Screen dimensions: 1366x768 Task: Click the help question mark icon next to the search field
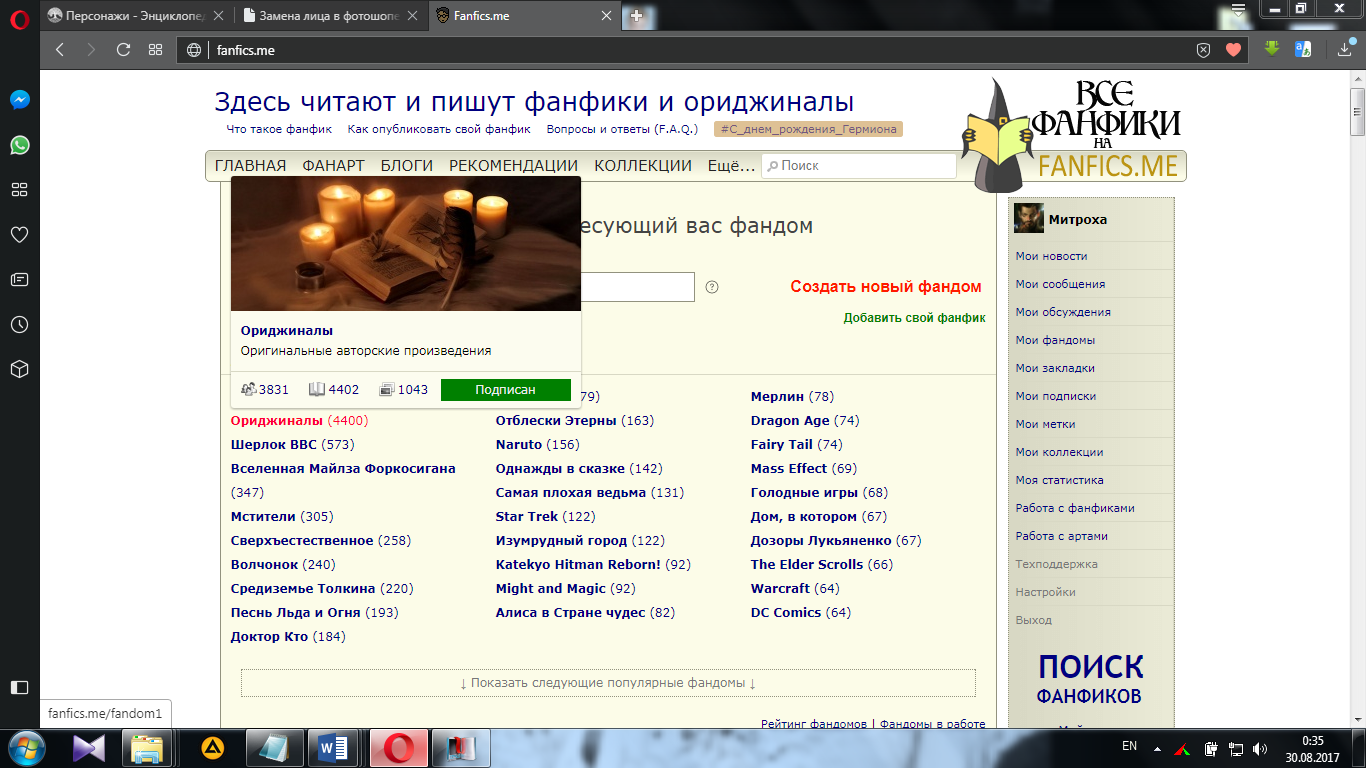tap(712, 287)
